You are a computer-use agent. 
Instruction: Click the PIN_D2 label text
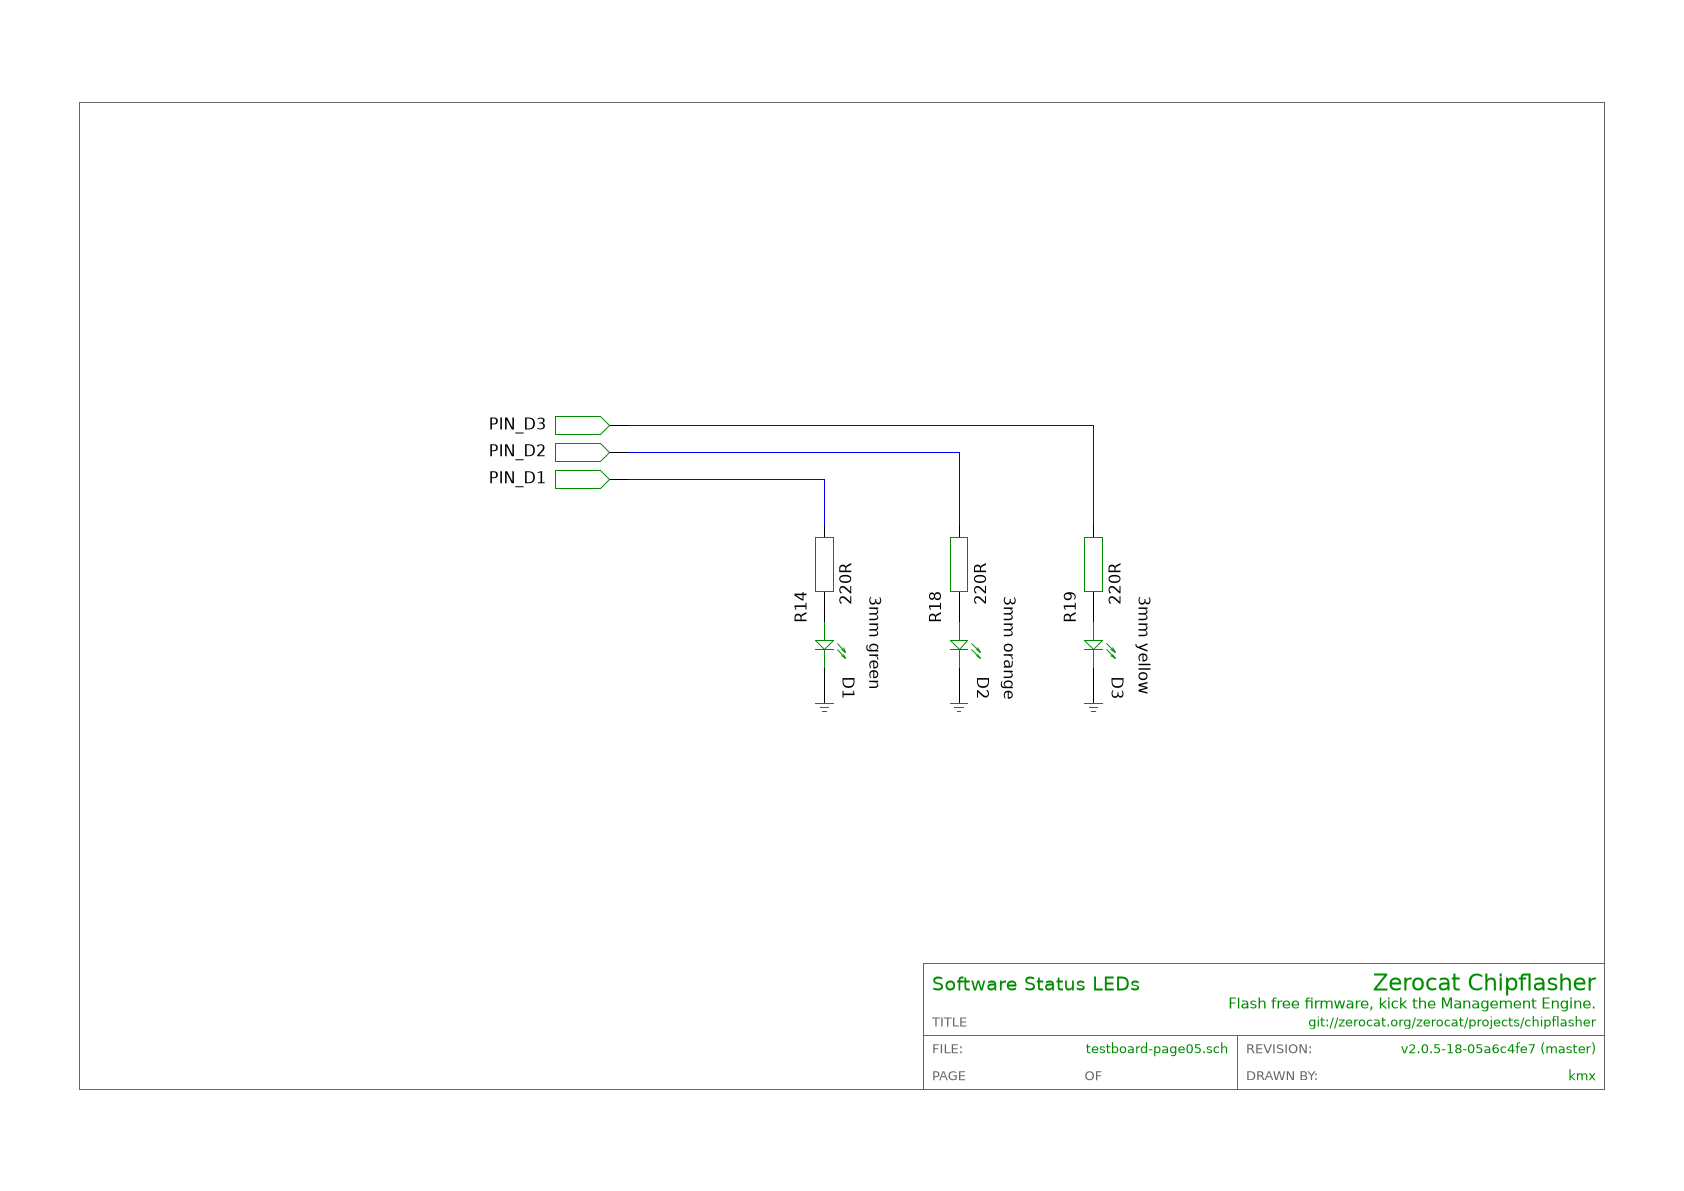pos(517,451)
